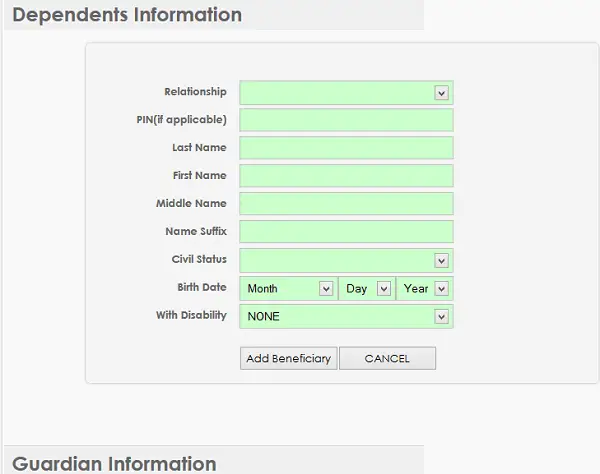Click the Name Suffix input box
This screenshot has width=600, height=474.
(346, 232)
